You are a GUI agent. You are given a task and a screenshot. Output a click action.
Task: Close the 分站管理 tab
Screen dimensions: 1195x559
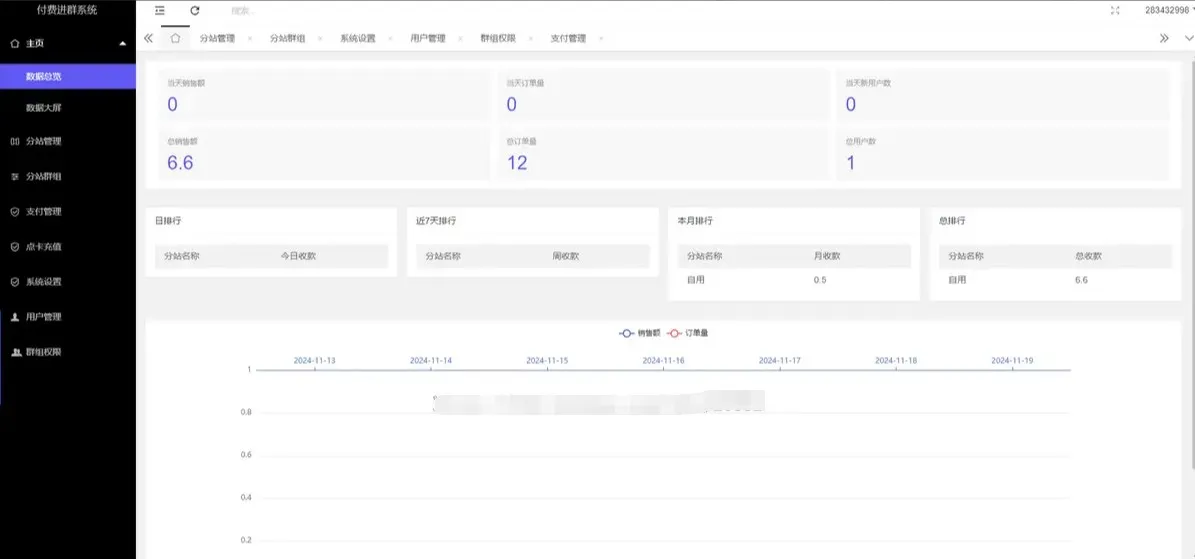(249, 39)
